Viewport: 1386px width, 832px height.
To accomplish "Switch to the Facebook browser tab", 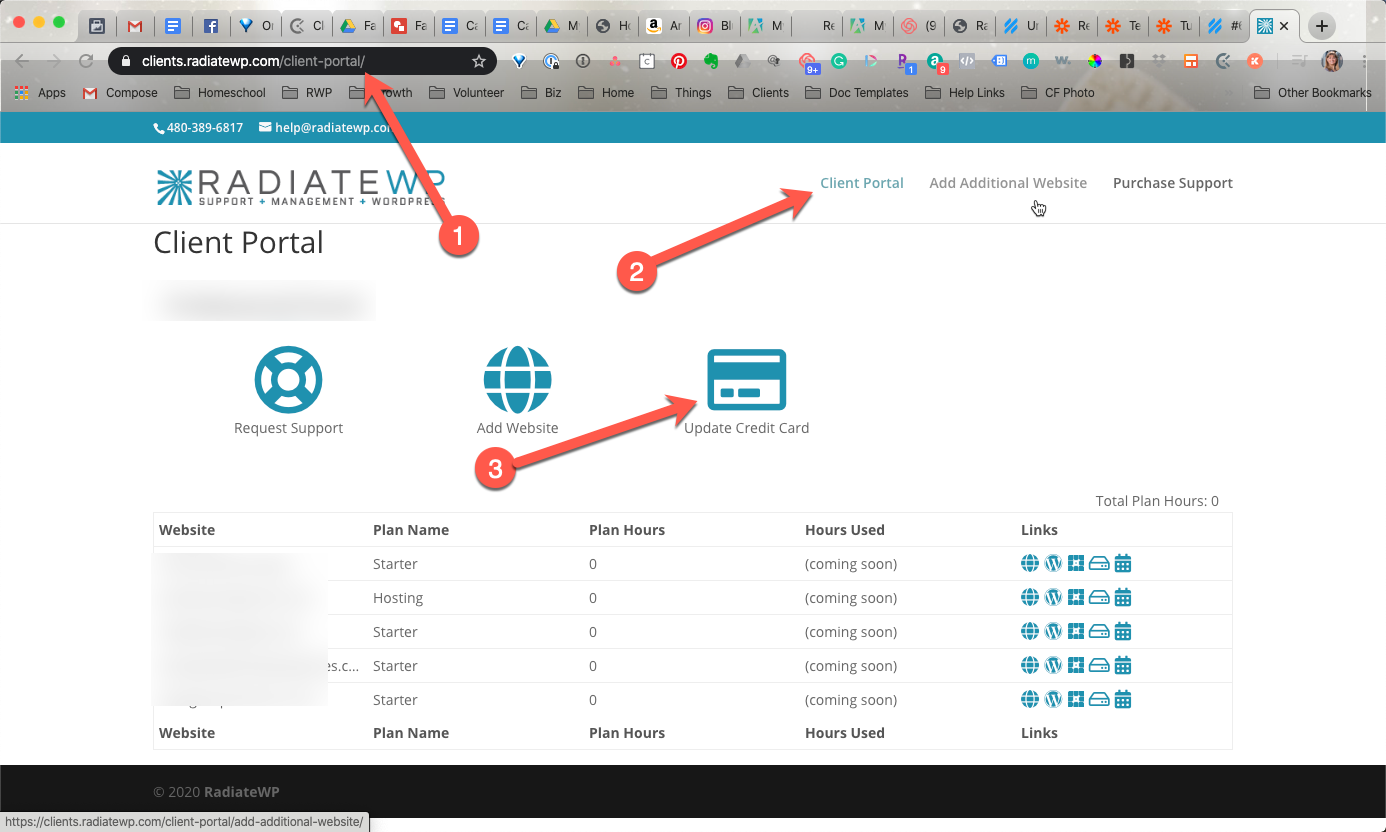I will [x=211, y=26].
